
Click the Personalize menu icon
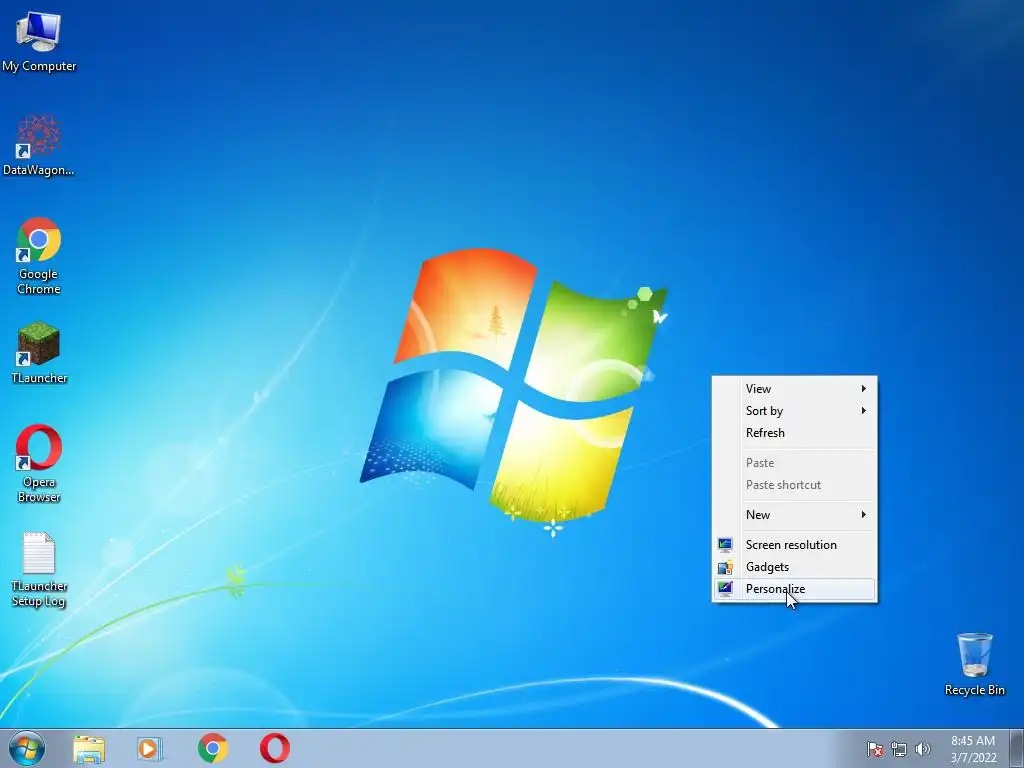pyautogui.click(x=725, y=588)
